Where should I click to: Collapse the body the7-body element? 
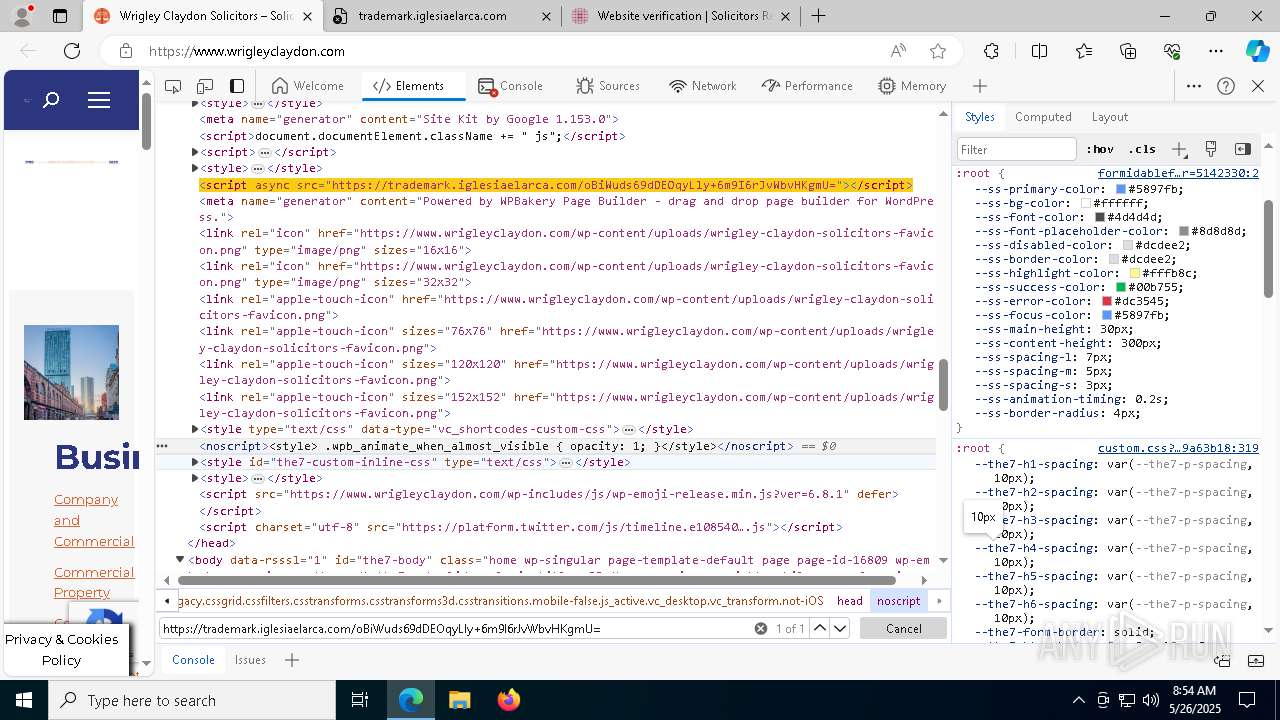179,560
